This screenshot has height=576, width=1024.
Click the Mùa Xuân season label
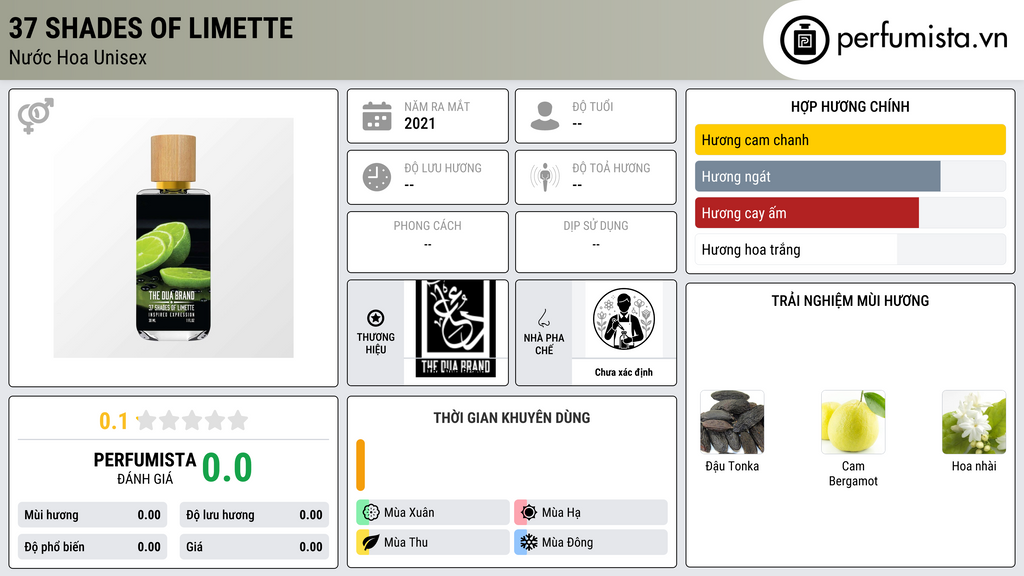tap(409, 513)
